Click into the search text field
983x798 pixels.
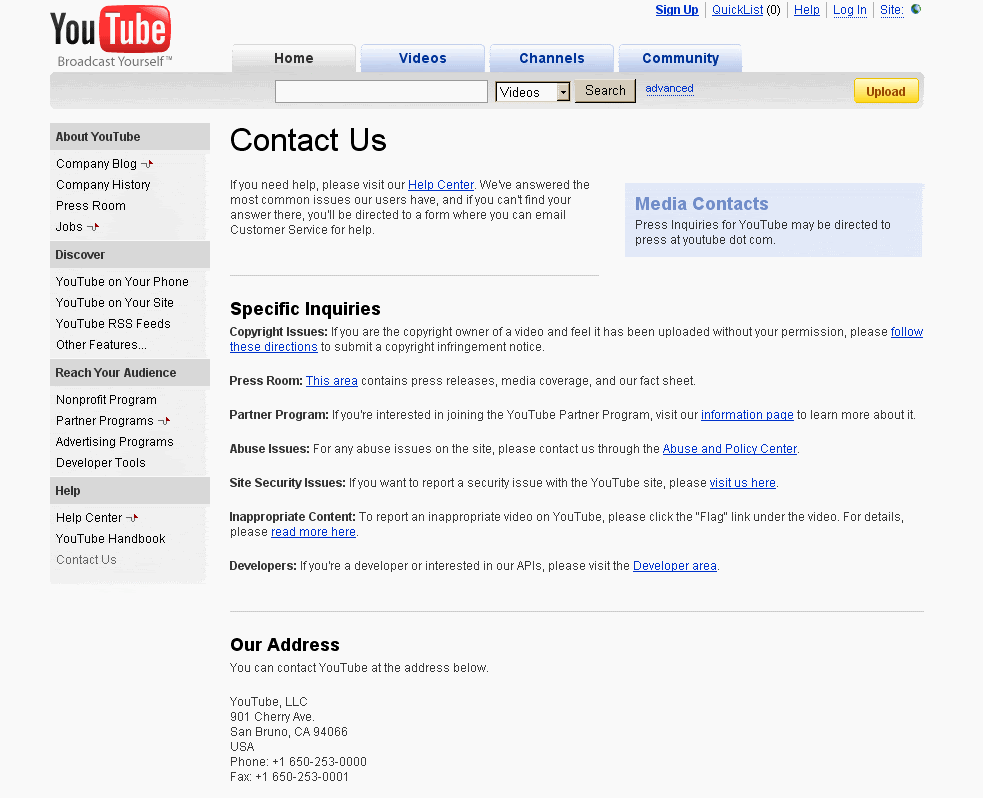[381, 92]
